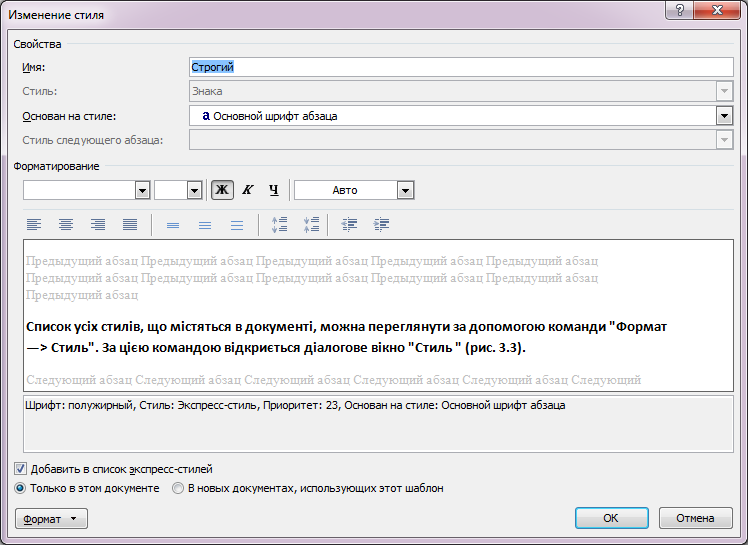Set single line spacing
748x545 pixels.
pos(173,225)
